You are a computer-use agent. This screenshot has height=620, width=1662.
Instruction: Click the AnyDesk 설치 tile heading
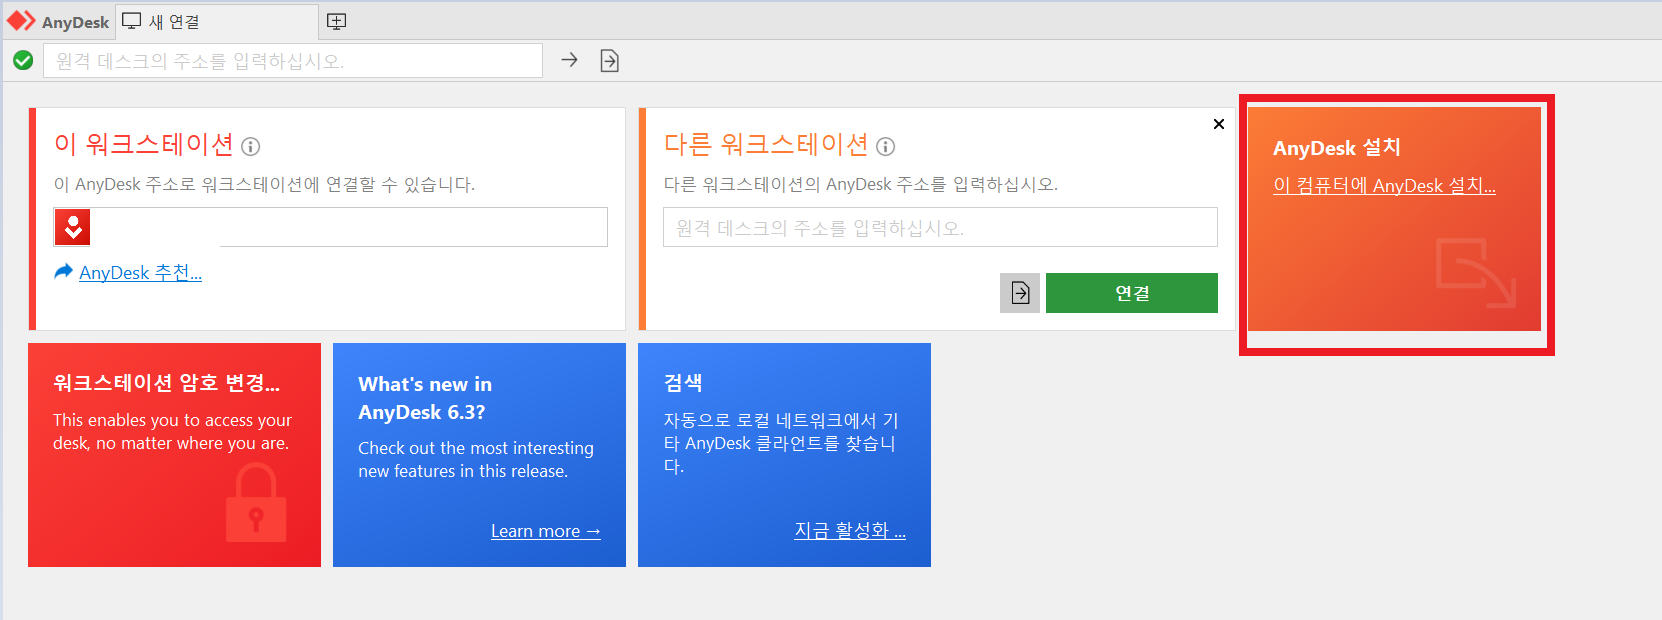pos(1336,148)
